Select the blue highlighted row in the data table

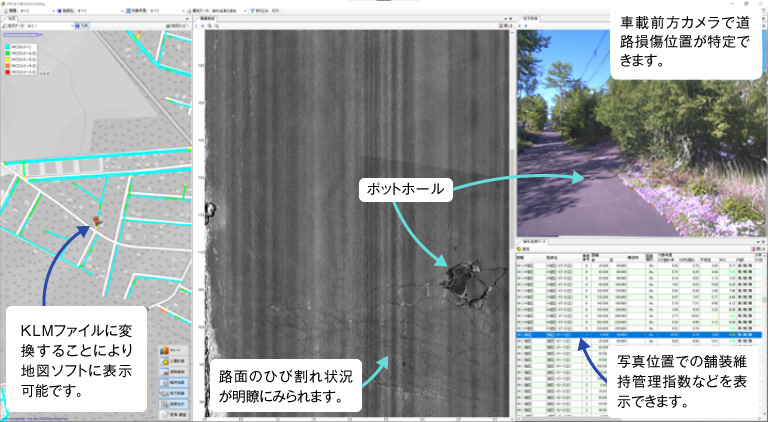[640, 335]
